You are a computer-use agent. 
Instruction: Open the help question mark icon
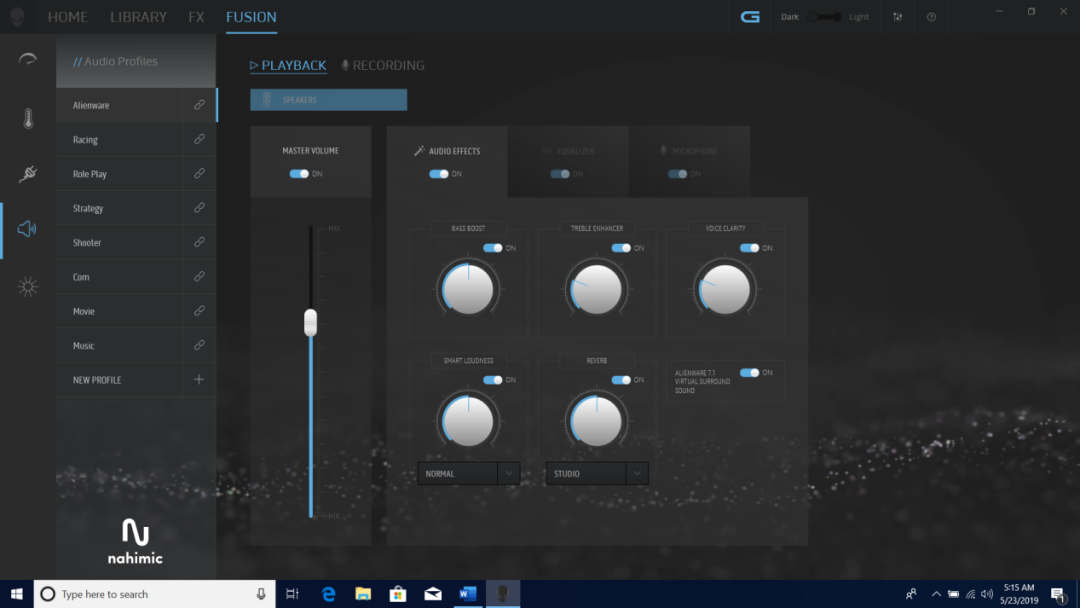(x=931, y=17)
